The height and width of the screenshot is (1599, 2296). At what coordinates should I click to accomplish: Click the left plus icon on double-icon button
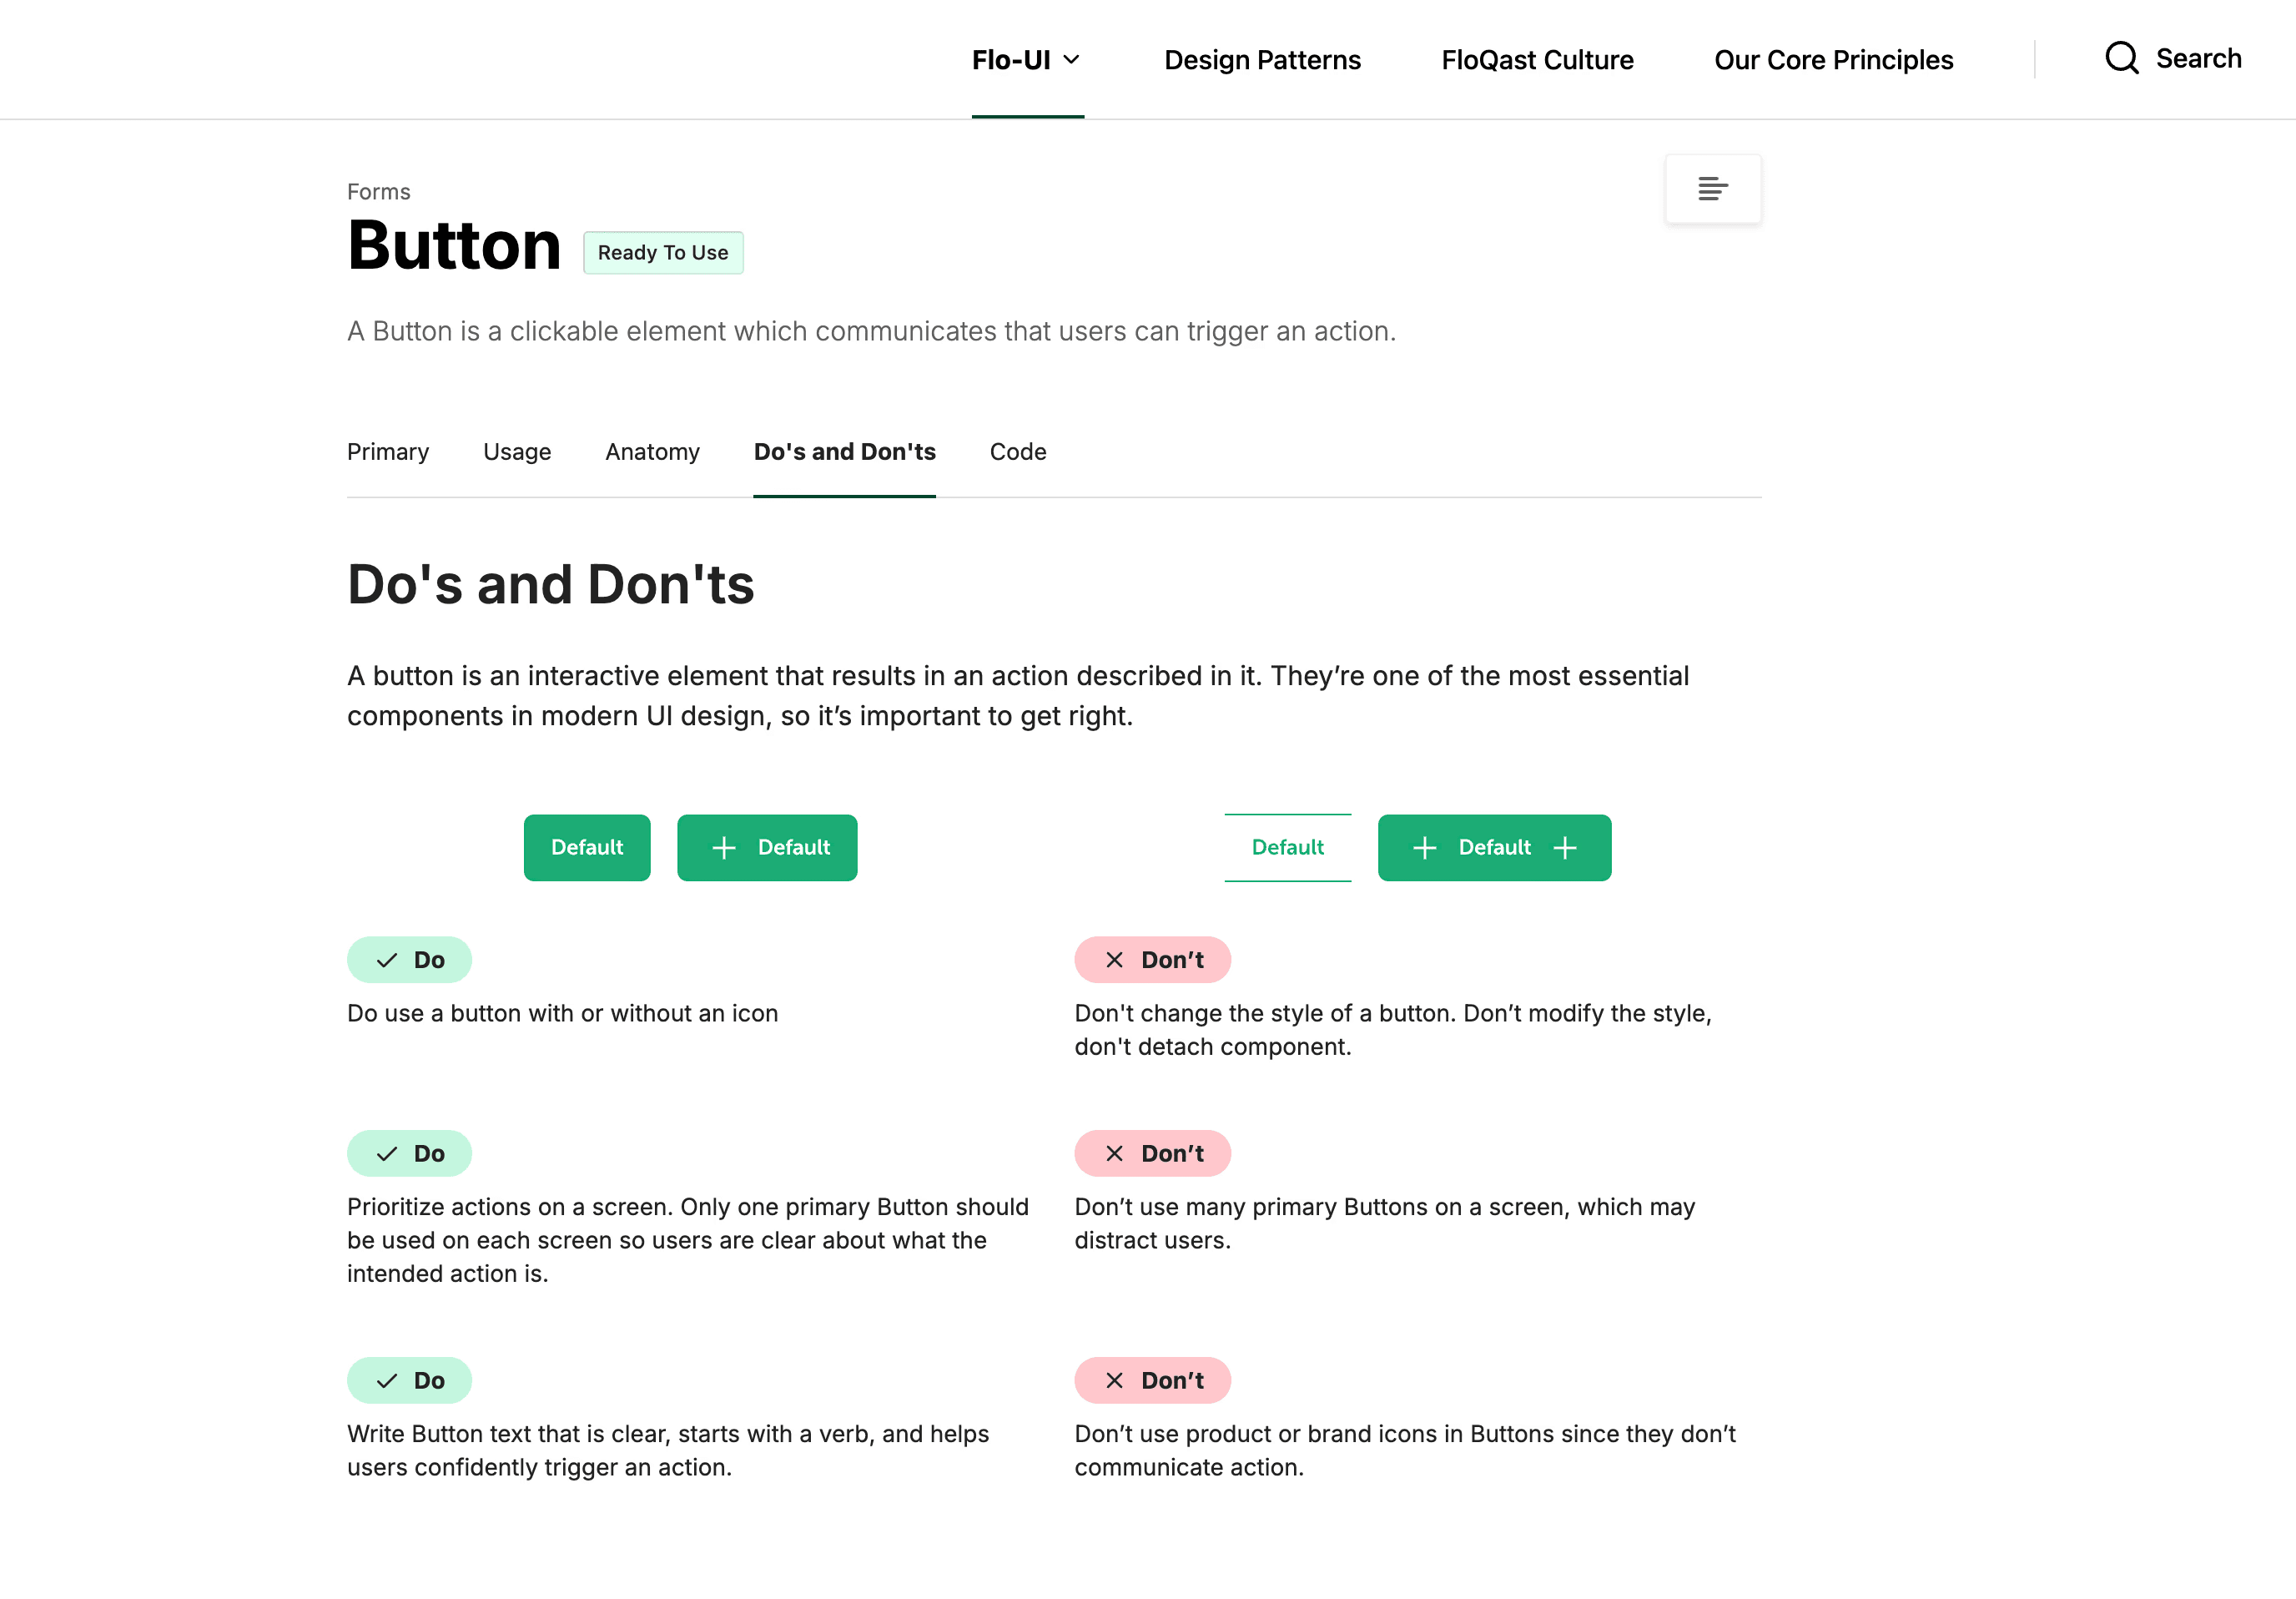pyautogui.click(x=1424, y=848)
